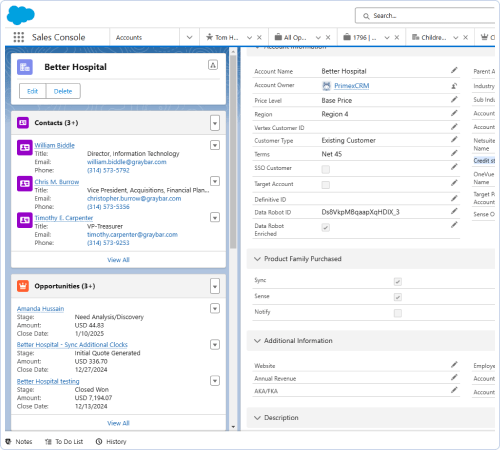The image size is (500, 450).
Task: Edit the Annual Revenue pencil
Action: 454,377
